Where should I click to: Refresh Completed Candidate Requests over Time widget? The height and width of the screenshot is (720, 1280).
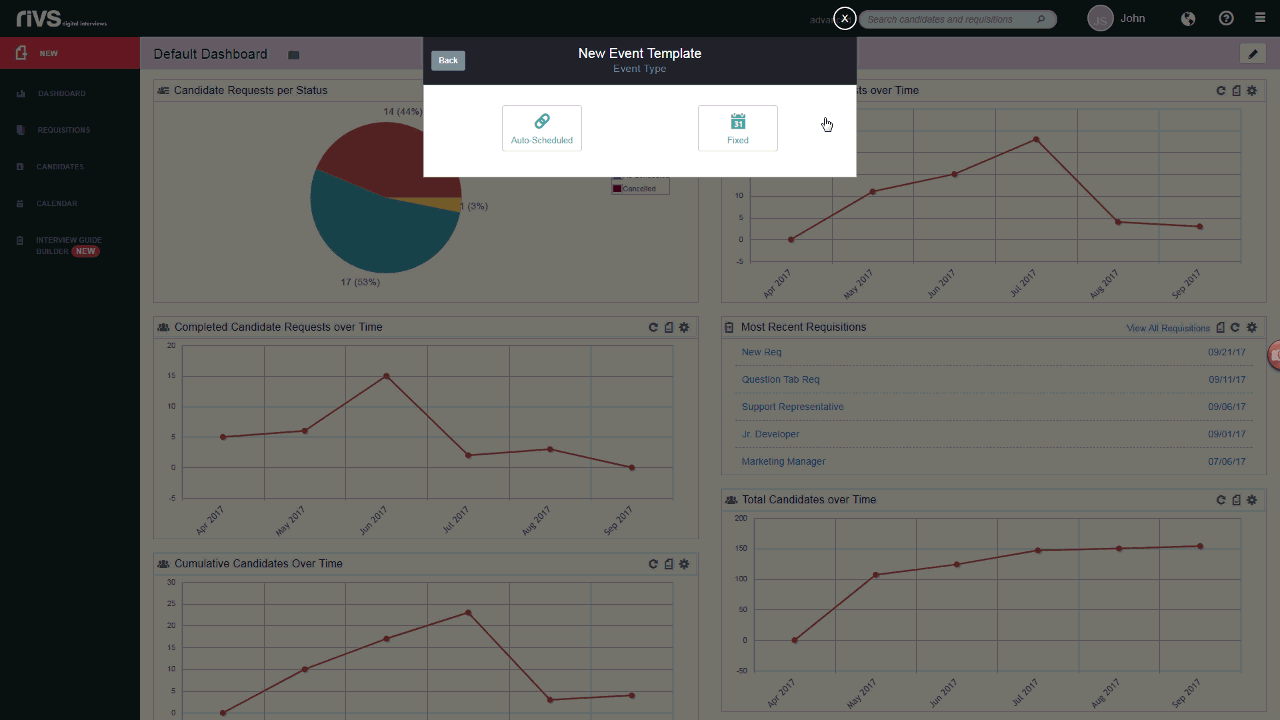click(x=653, y=327)
